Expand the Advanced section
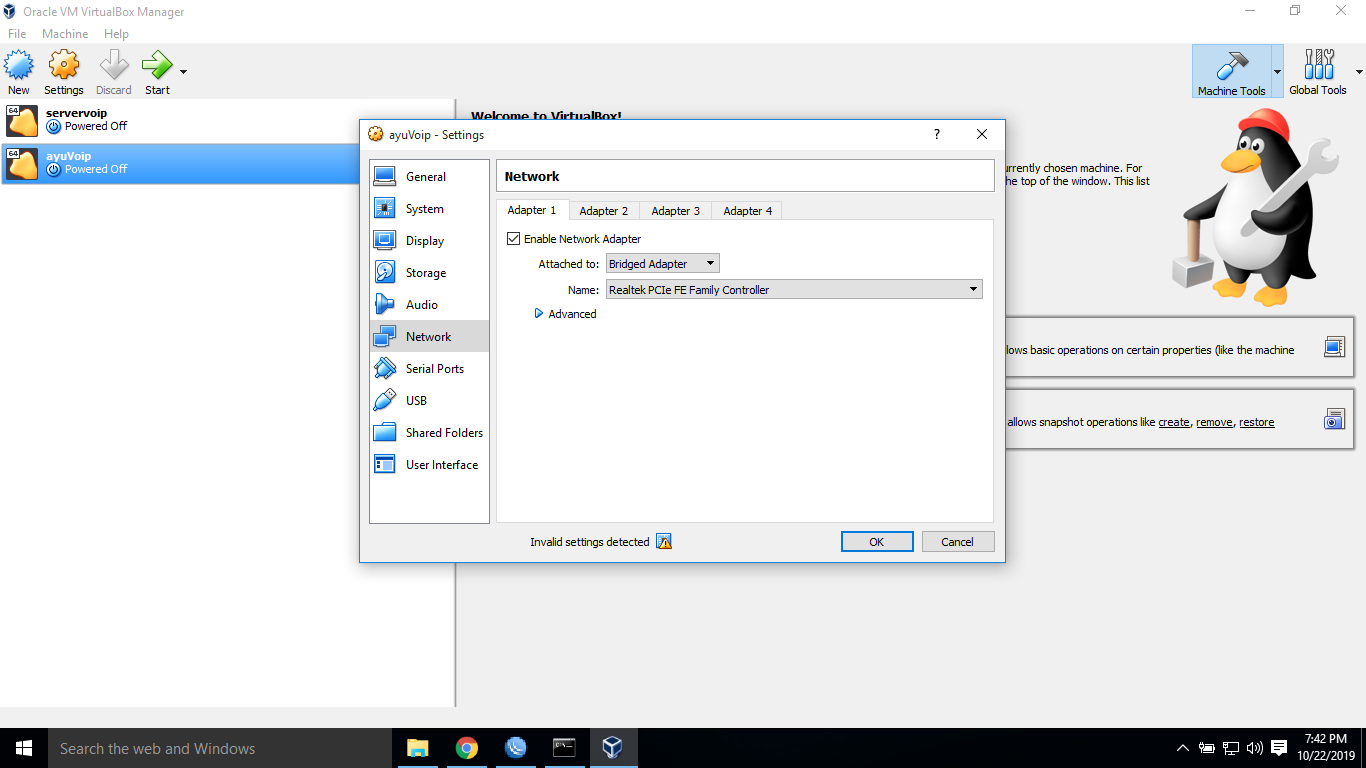 566,314
